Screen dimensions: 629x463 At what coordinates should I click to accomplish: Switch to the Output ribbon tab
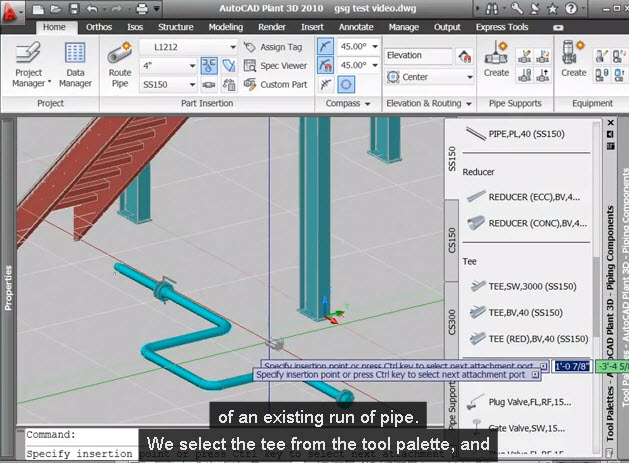[x=447, y=27]
